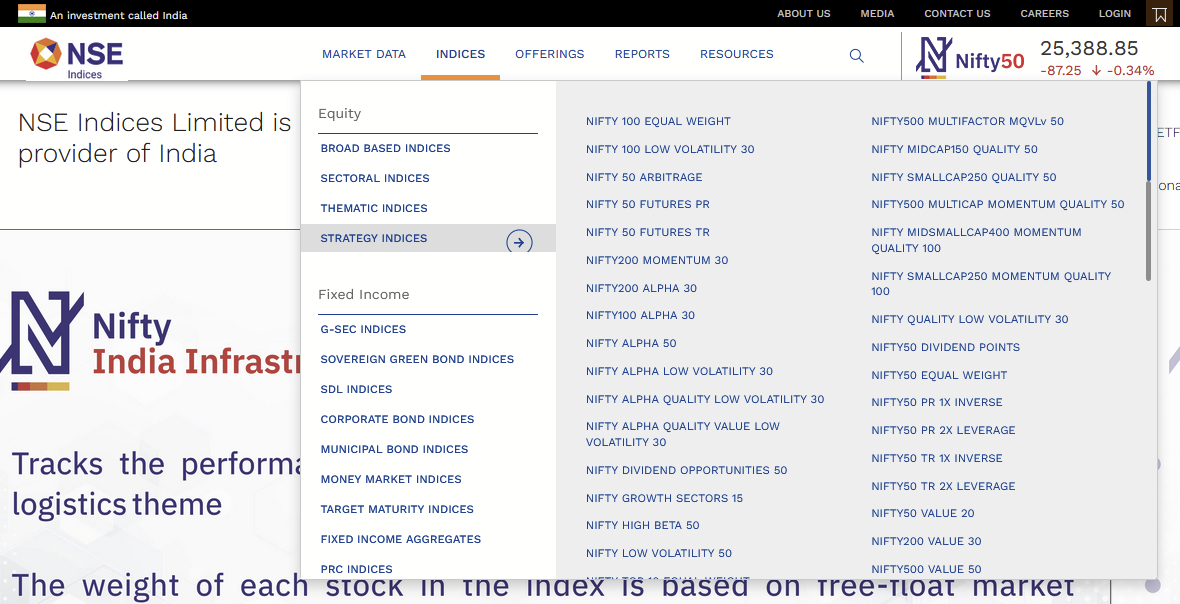Click the Nifty50 logo in header
The image size is (1180, 604).
(x=972, y=58)
